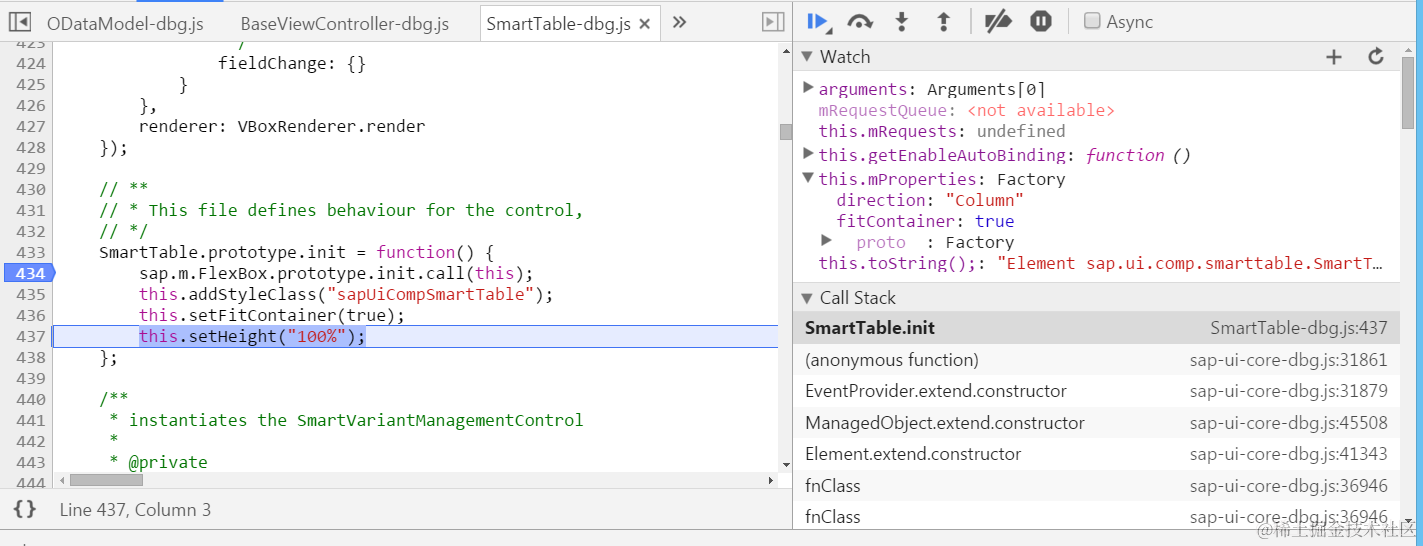Set a breakpoint on line 435

click(x=30, y=294)
